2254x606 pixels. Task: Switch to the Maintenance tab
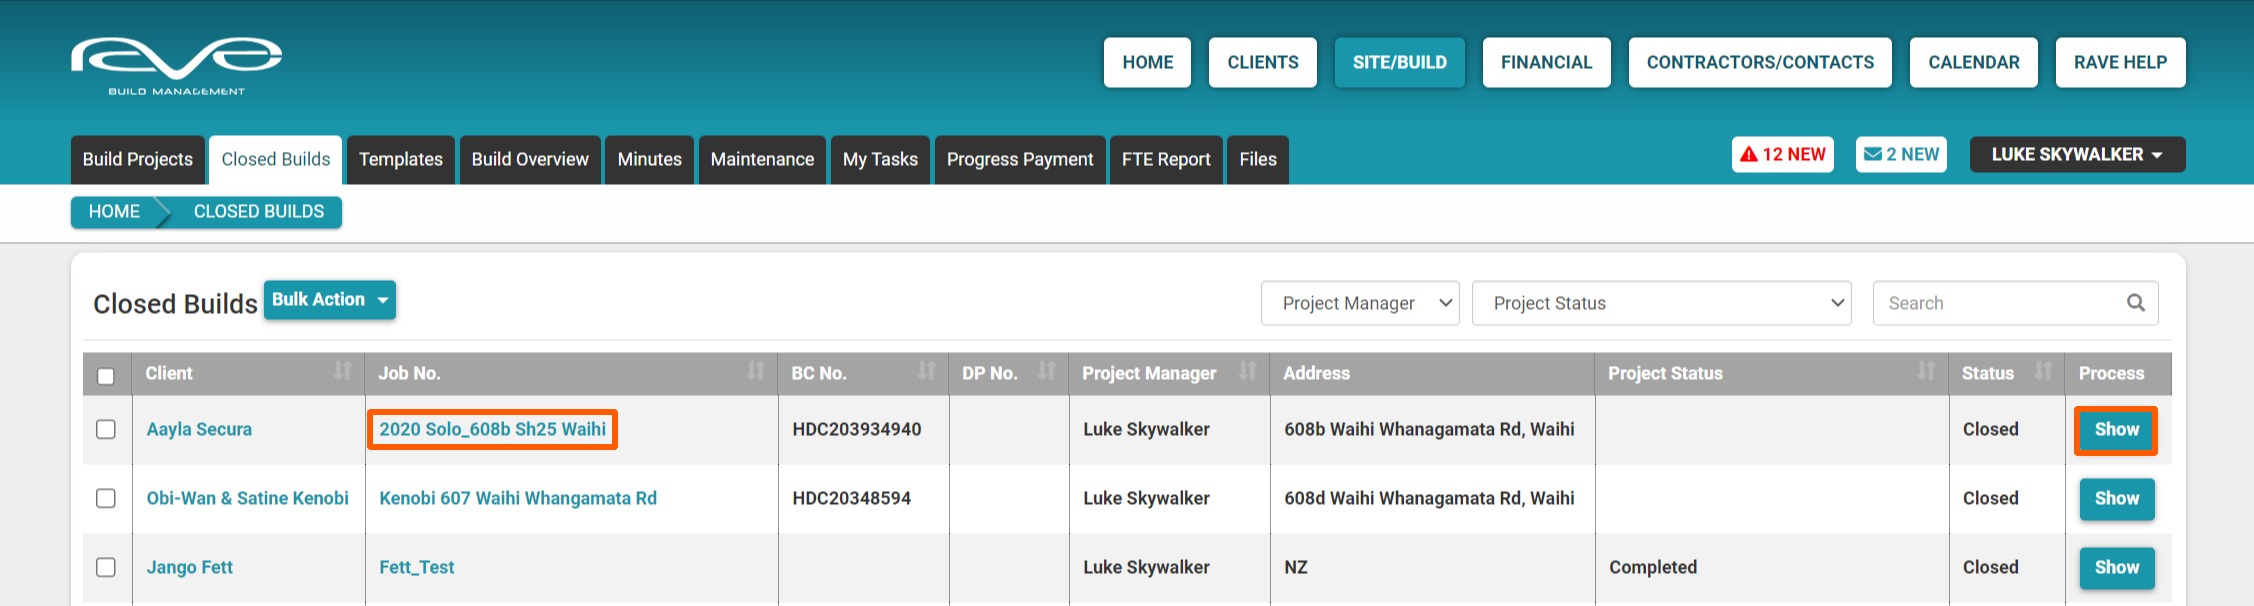[762, 160]
